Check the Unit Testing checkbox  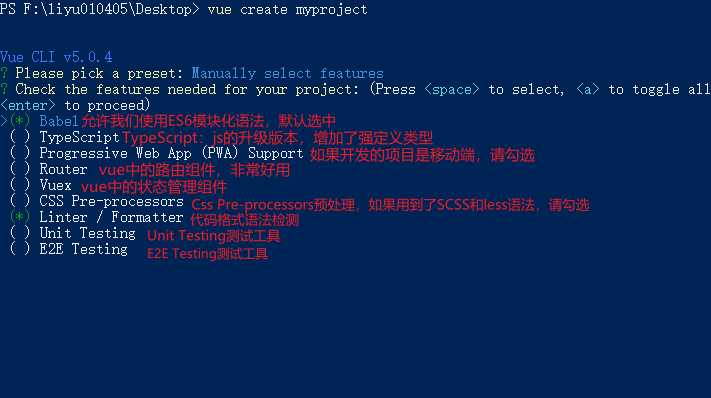click(20, 233)
